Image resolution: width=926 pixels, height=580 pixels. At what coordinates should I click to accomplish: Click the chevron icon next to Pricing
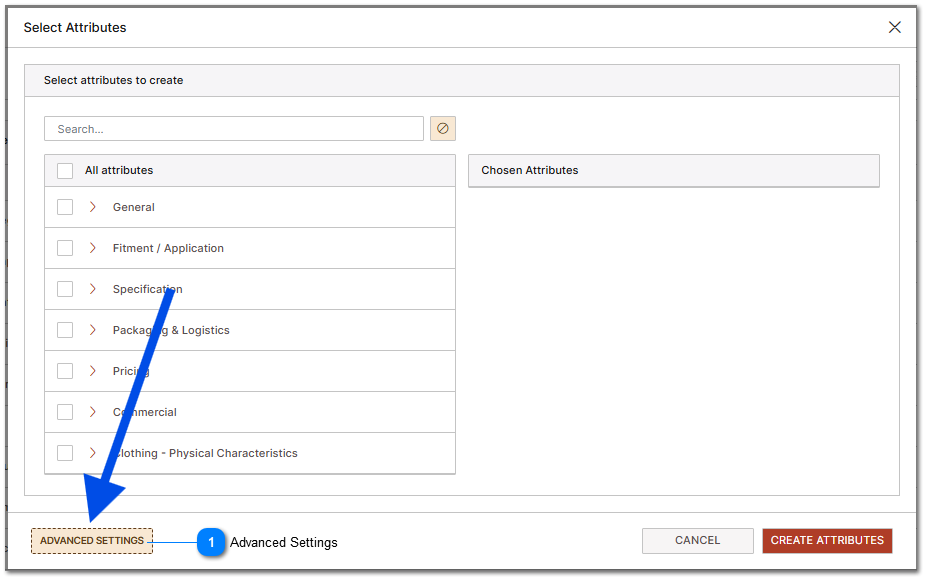tap(92, 371)
